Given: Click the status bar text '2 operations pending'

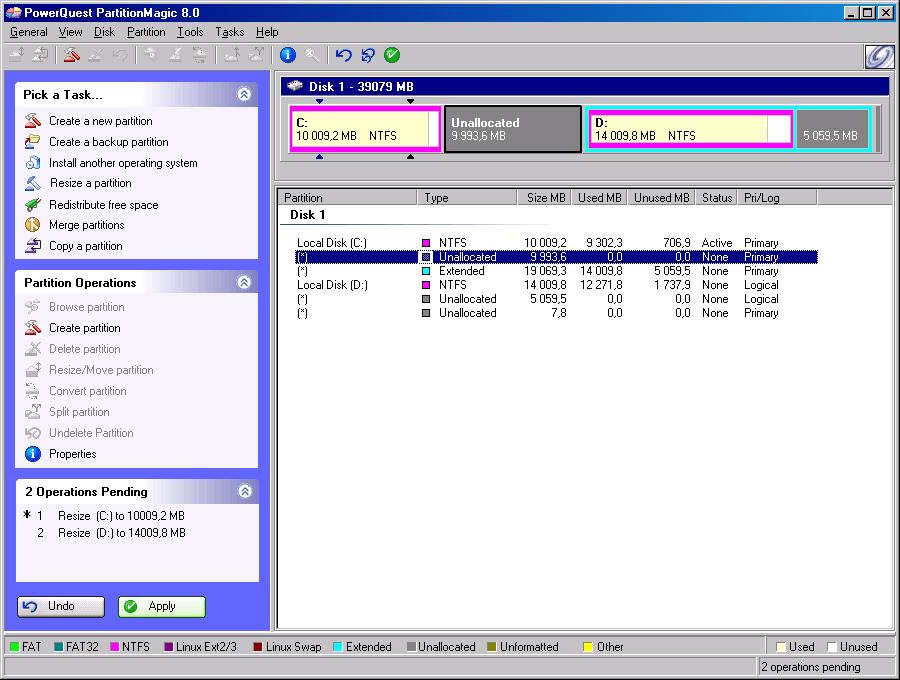Looking at the screenshot, I should pyautogui.click(x=810, y=667).
